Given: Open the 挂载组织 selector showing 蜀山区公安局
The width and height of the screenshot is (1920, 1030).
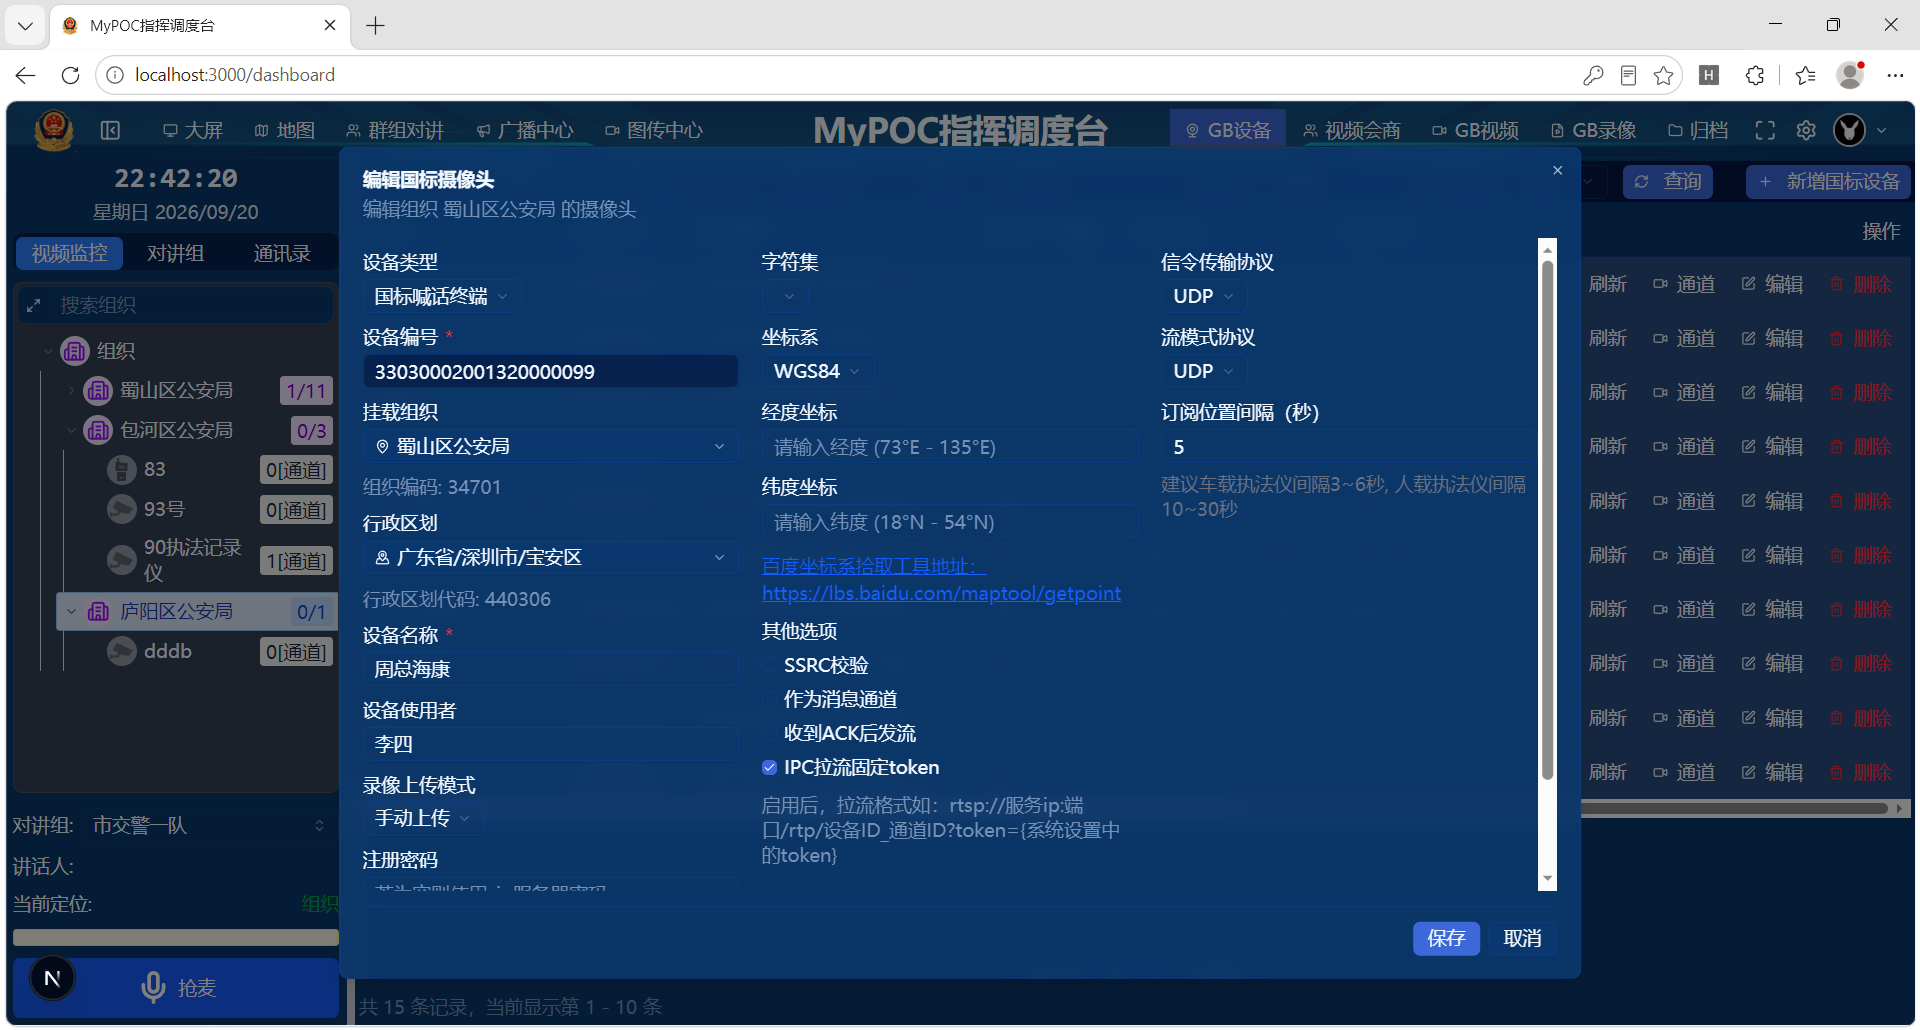Looking at the screenshot, I should coord(550,446).
